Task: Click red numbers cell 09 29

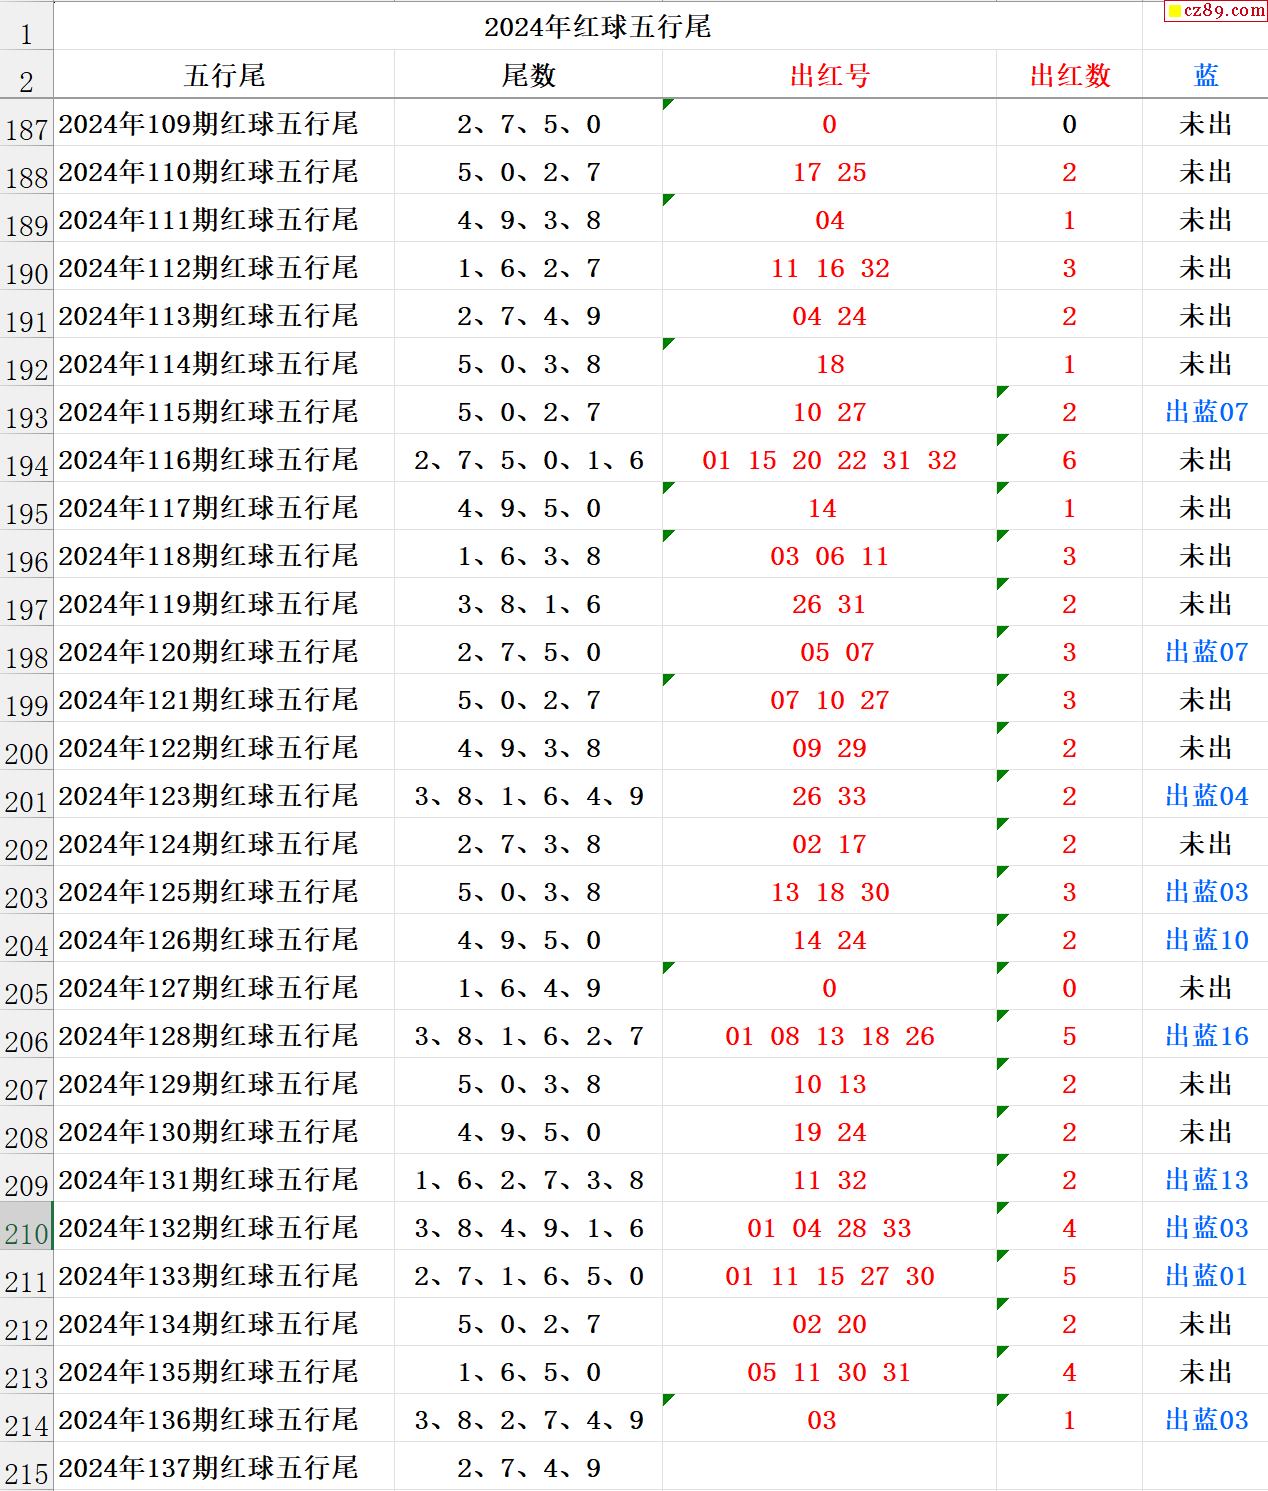Action: [829, 748]
